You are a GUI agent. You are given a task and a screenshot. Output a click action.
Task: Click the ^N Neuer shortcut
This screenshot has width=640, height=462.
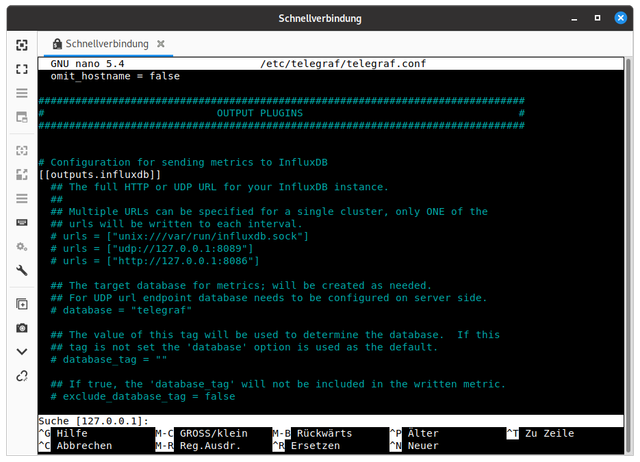pos(414,445)
